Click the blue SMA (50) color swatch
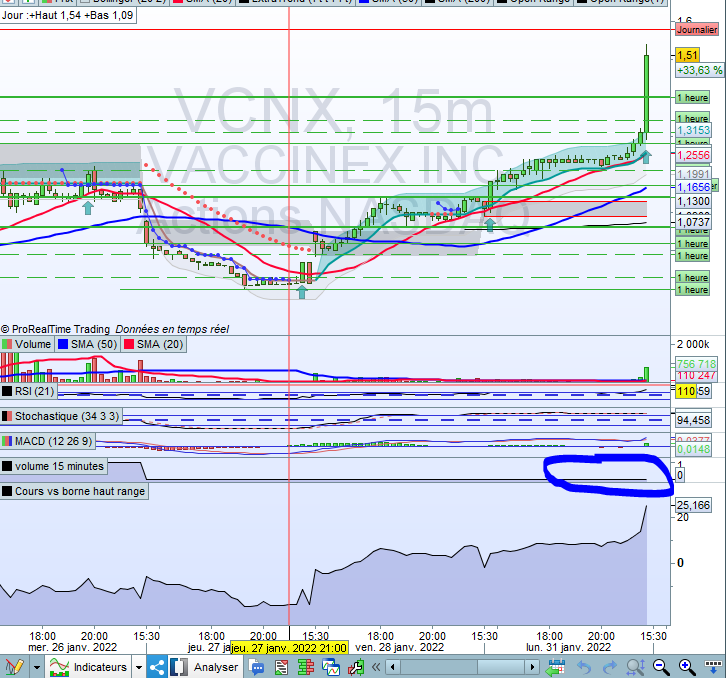Screen dimensions: 726x678 point(63,344)
